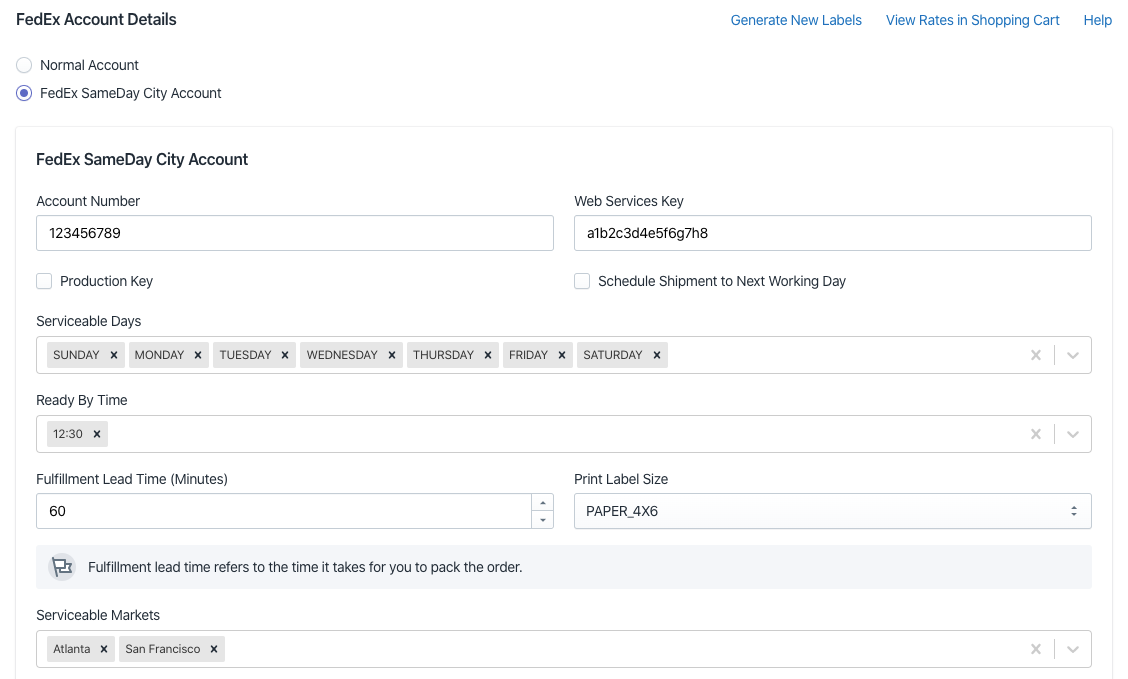Screen dimensions: 1128x679
Task: Increase Fulfillment Lead Time with up arrow
Action: [542, 503]
